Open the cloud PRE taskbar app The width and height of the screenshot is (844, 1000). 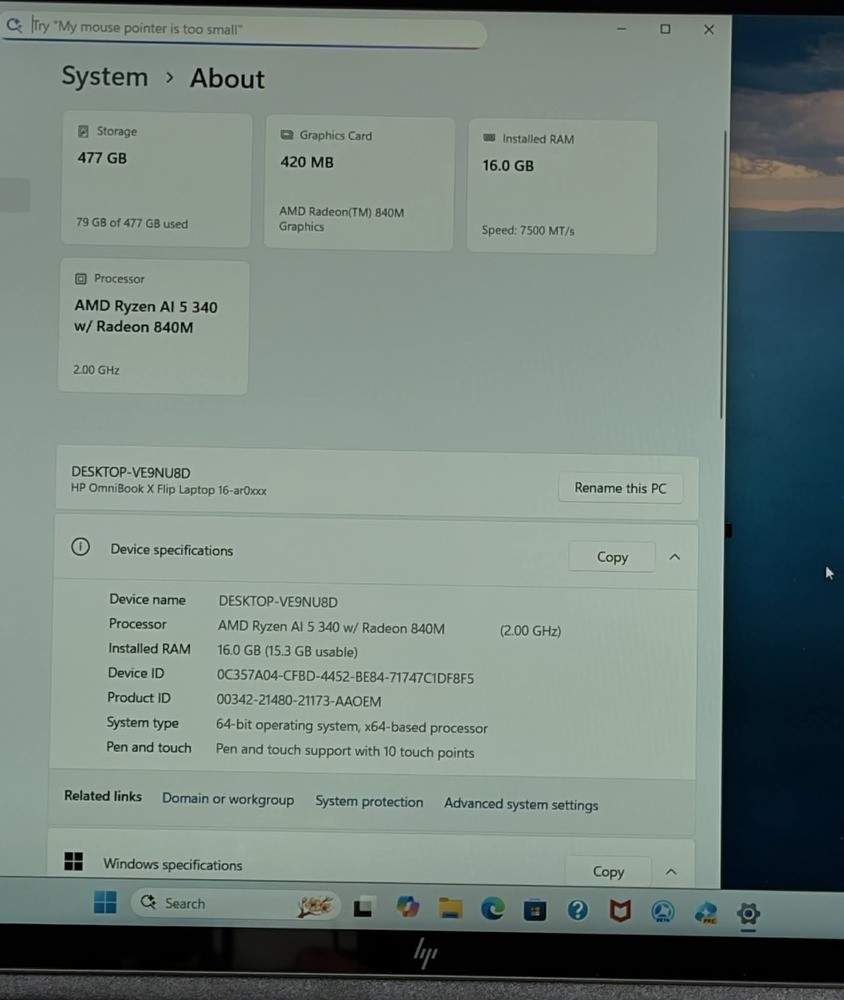pyautogui.click(x=706, y=913)
